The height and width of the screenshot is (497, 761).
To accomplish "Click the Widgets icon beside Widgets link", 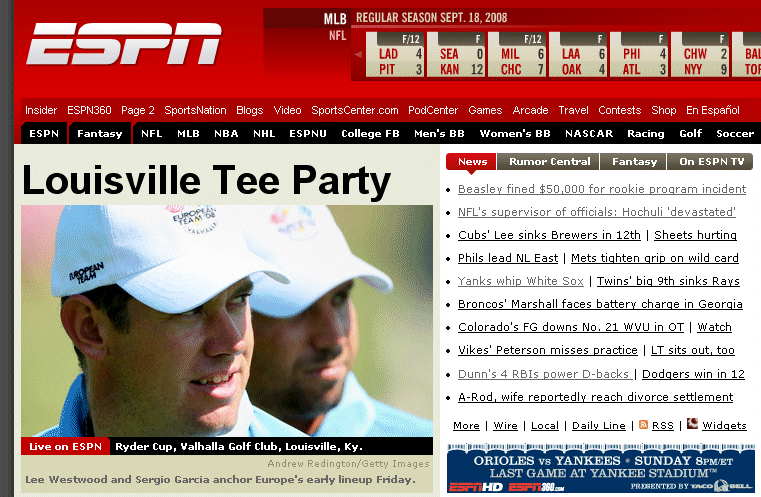I will 693,423.
